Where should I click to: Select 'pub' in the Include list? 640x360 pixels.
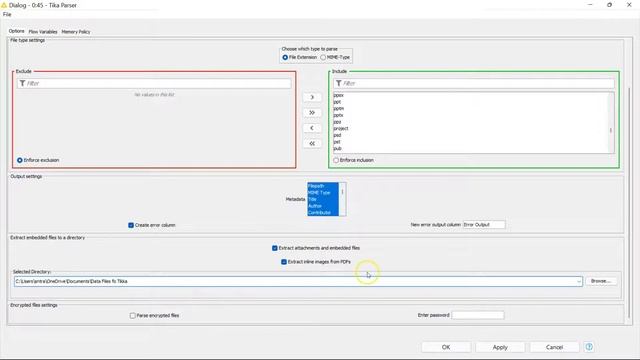click(338, 149)
